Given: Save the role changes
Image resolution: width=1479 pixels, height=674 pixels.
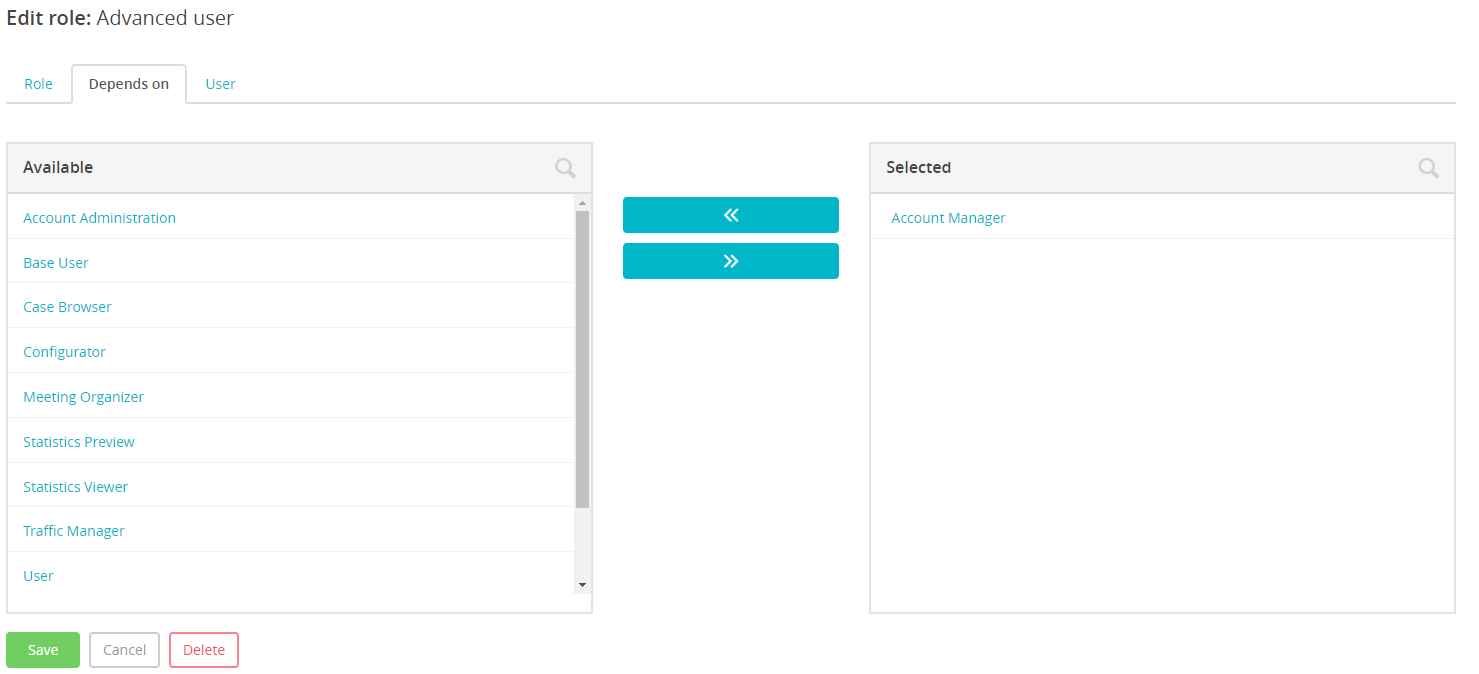Looking at the screenshot, I should [43, 650].
